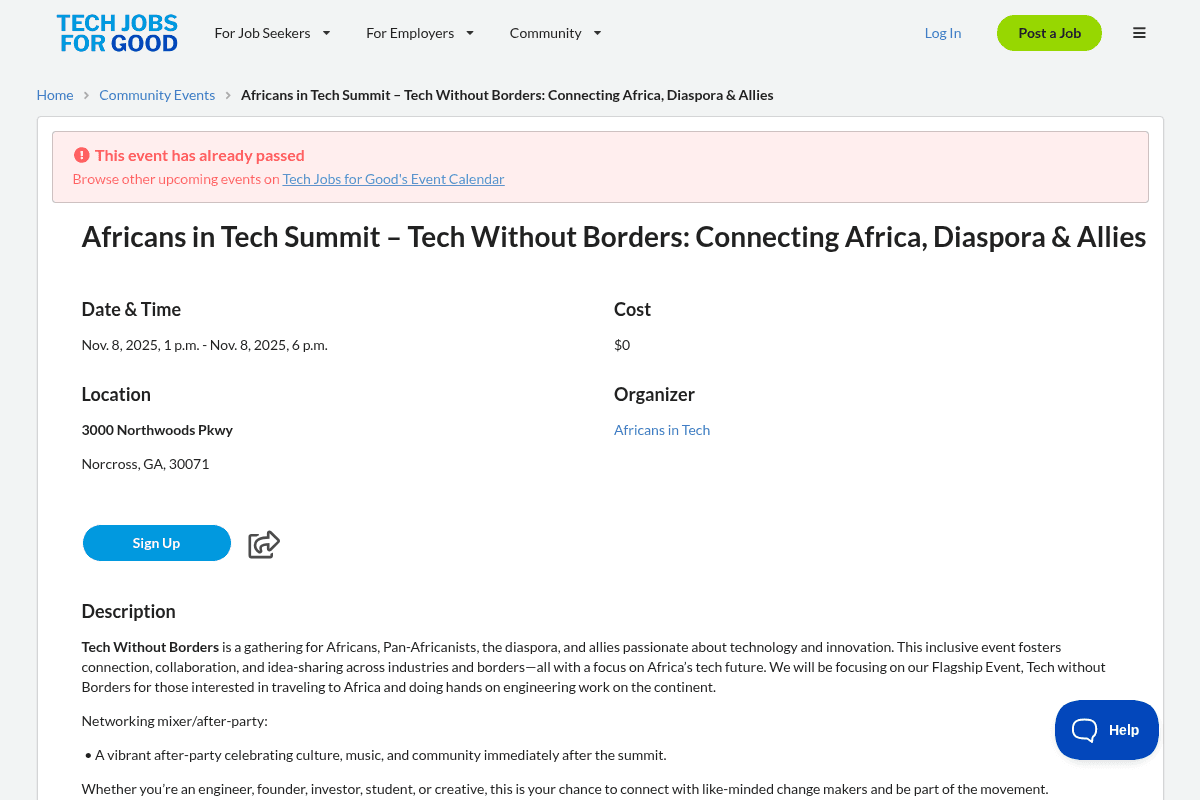Click the Cost heading
The height and width of the screenshot is (800, 1200).
click(632, 309)
